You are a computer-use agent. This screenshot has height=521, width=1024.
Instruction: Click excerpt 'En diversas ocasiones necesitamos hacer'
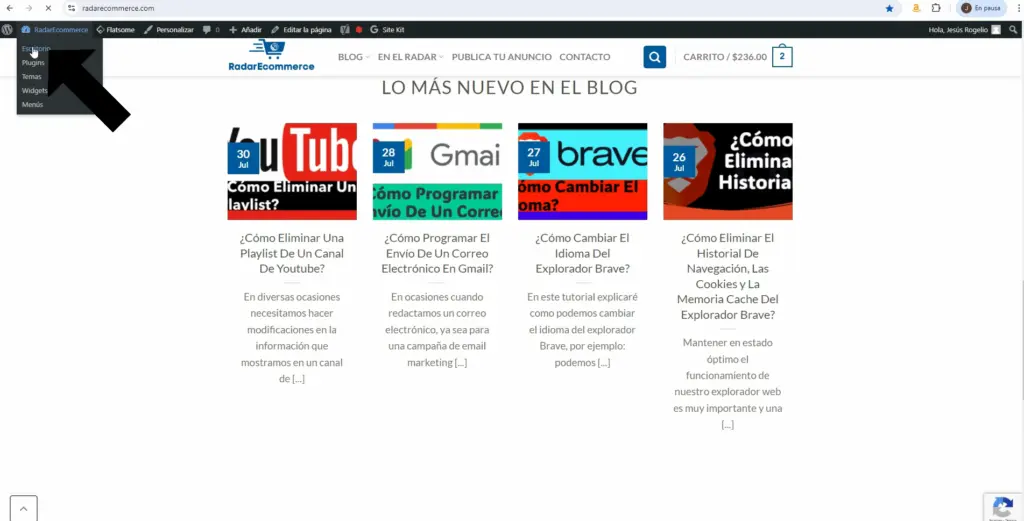[292, 338]
